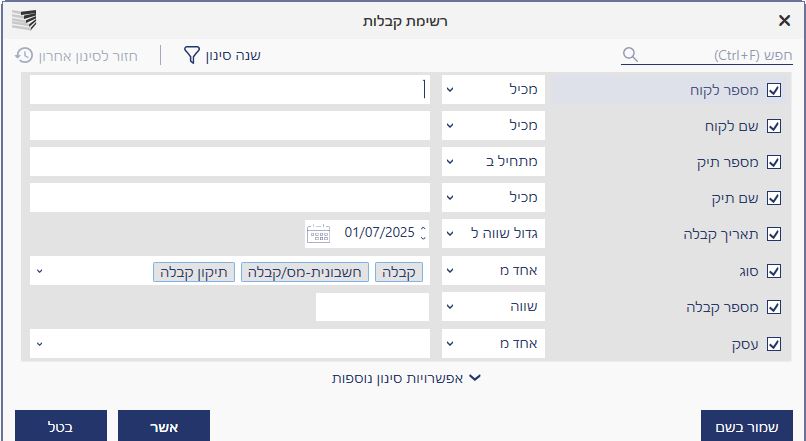The width and height of the screenshot is (806, 441).
Task: Click the שמור בשם button
Action: tap(746, 427)
